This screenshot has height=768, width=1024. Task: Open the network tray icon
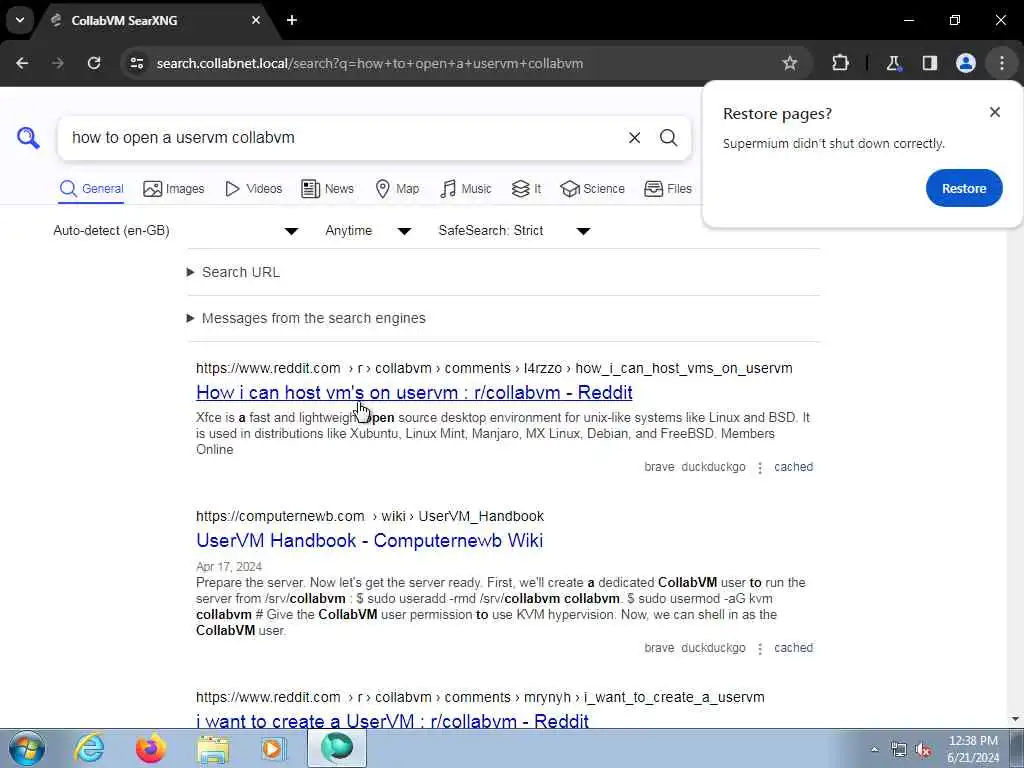click(899, 750)
